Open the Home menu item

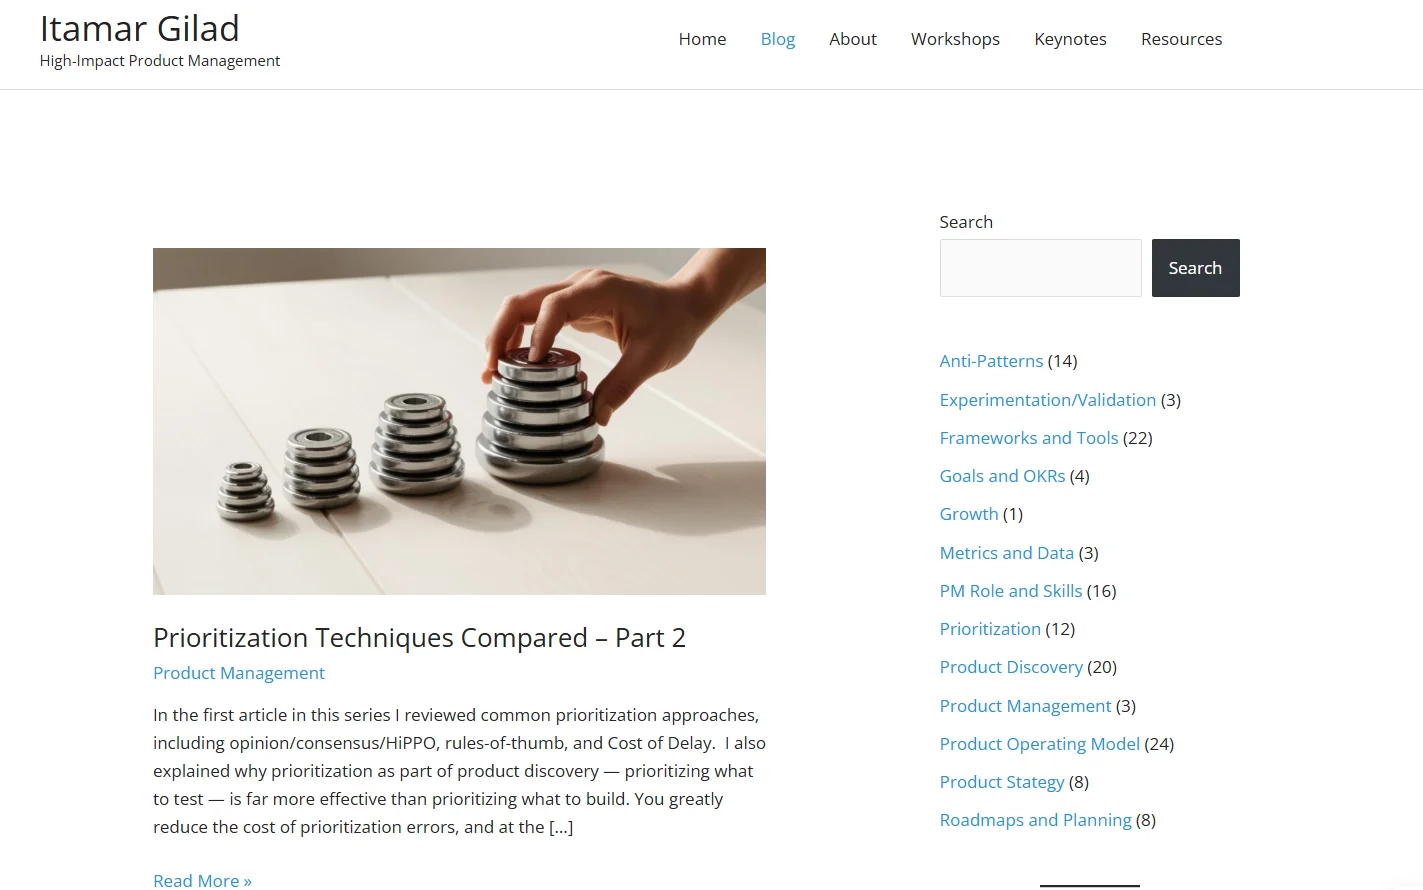coord(702,39)
